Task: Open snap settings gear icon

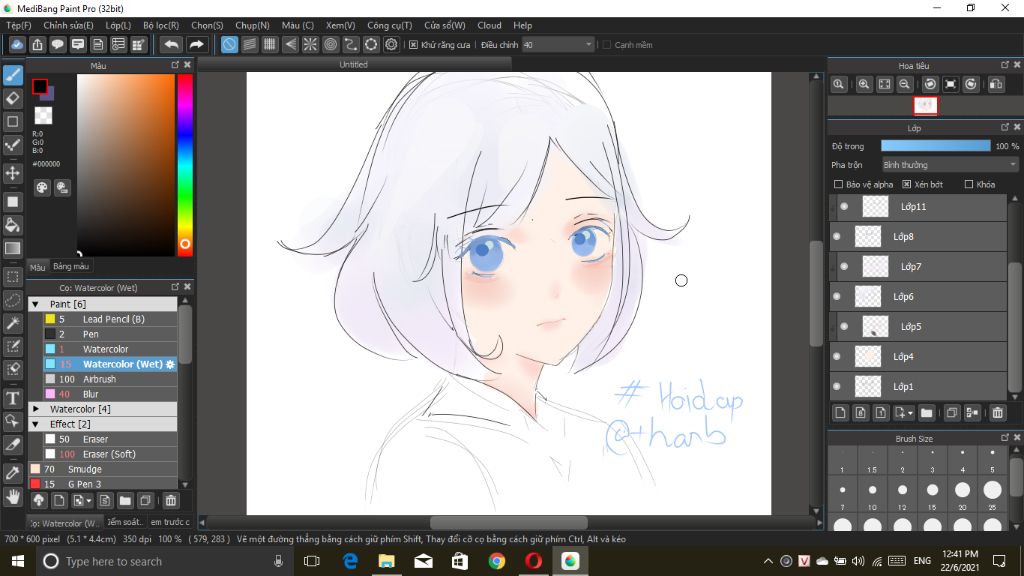Action: pyautogui.click(x=391, y=44)
